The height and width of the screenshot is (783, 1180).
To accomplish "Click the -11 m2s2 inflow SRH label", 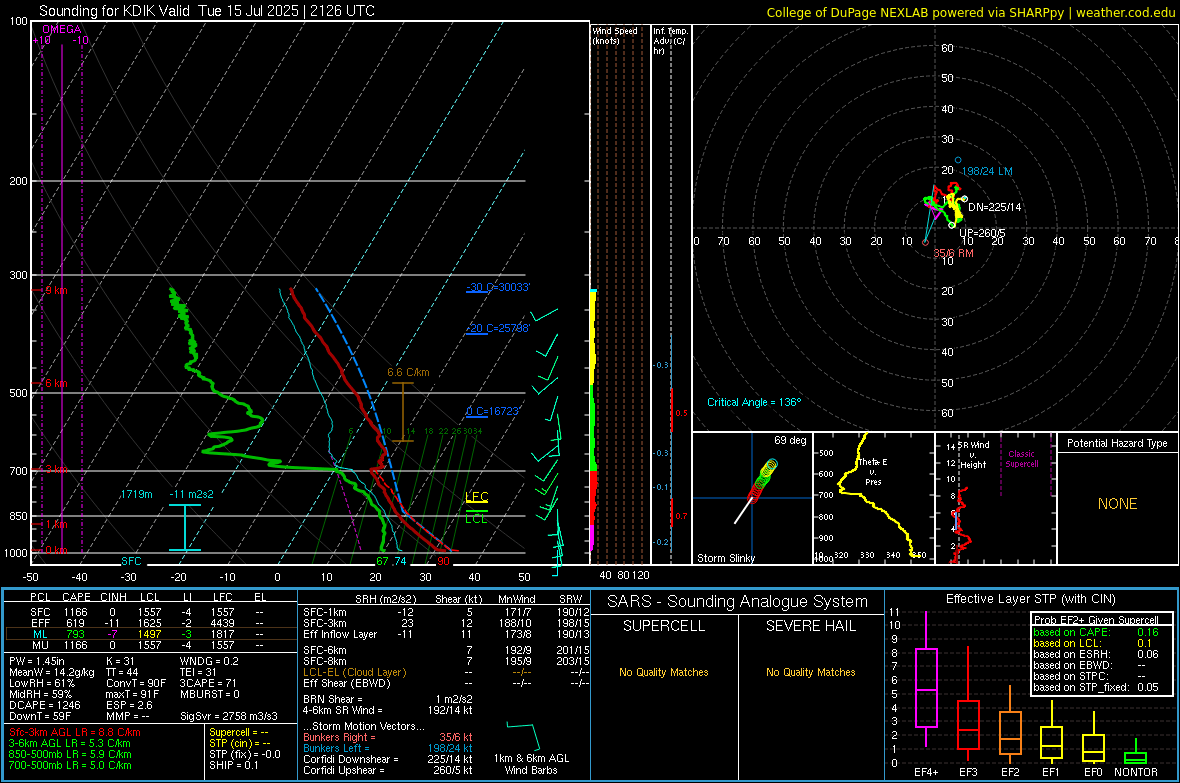I will tap(191, 494).
